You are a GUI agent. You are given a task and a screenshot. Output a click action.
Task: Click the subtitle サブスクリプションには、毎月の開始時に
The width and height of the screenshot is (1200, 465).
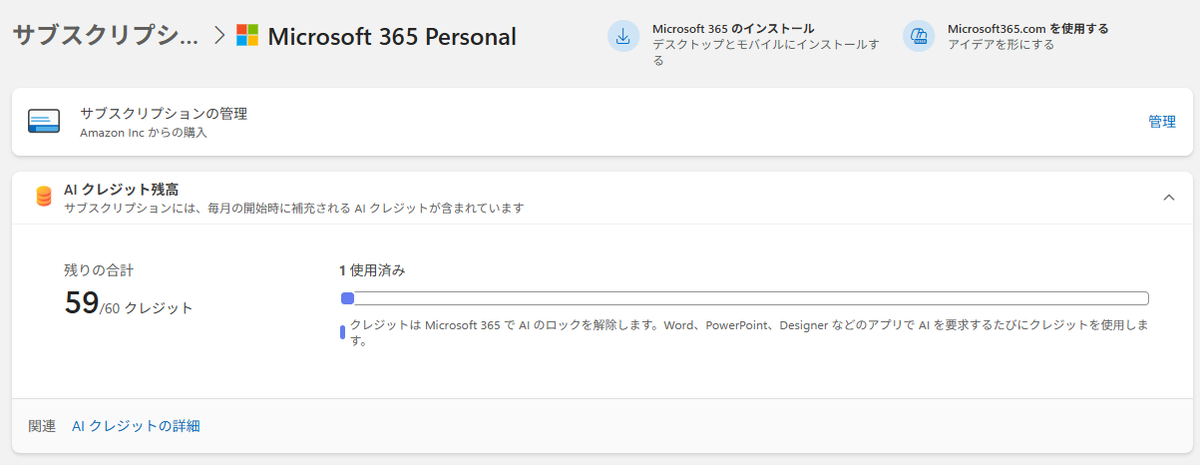(293, 208)
